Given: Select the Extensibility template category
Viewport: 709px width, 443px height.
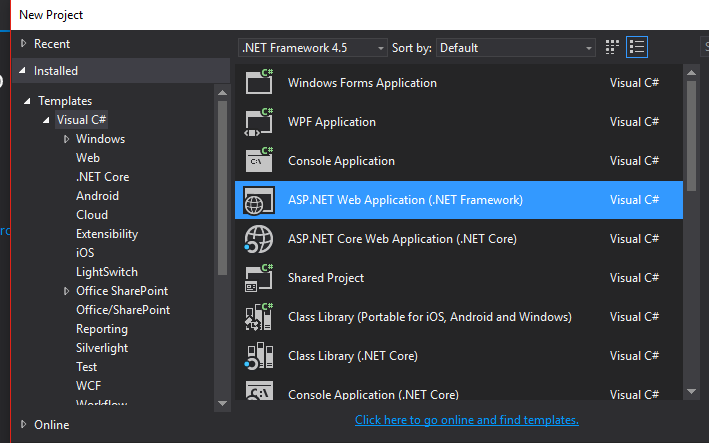Looking at the screenshot, I should pyautogui.click(x=107, y=234).
